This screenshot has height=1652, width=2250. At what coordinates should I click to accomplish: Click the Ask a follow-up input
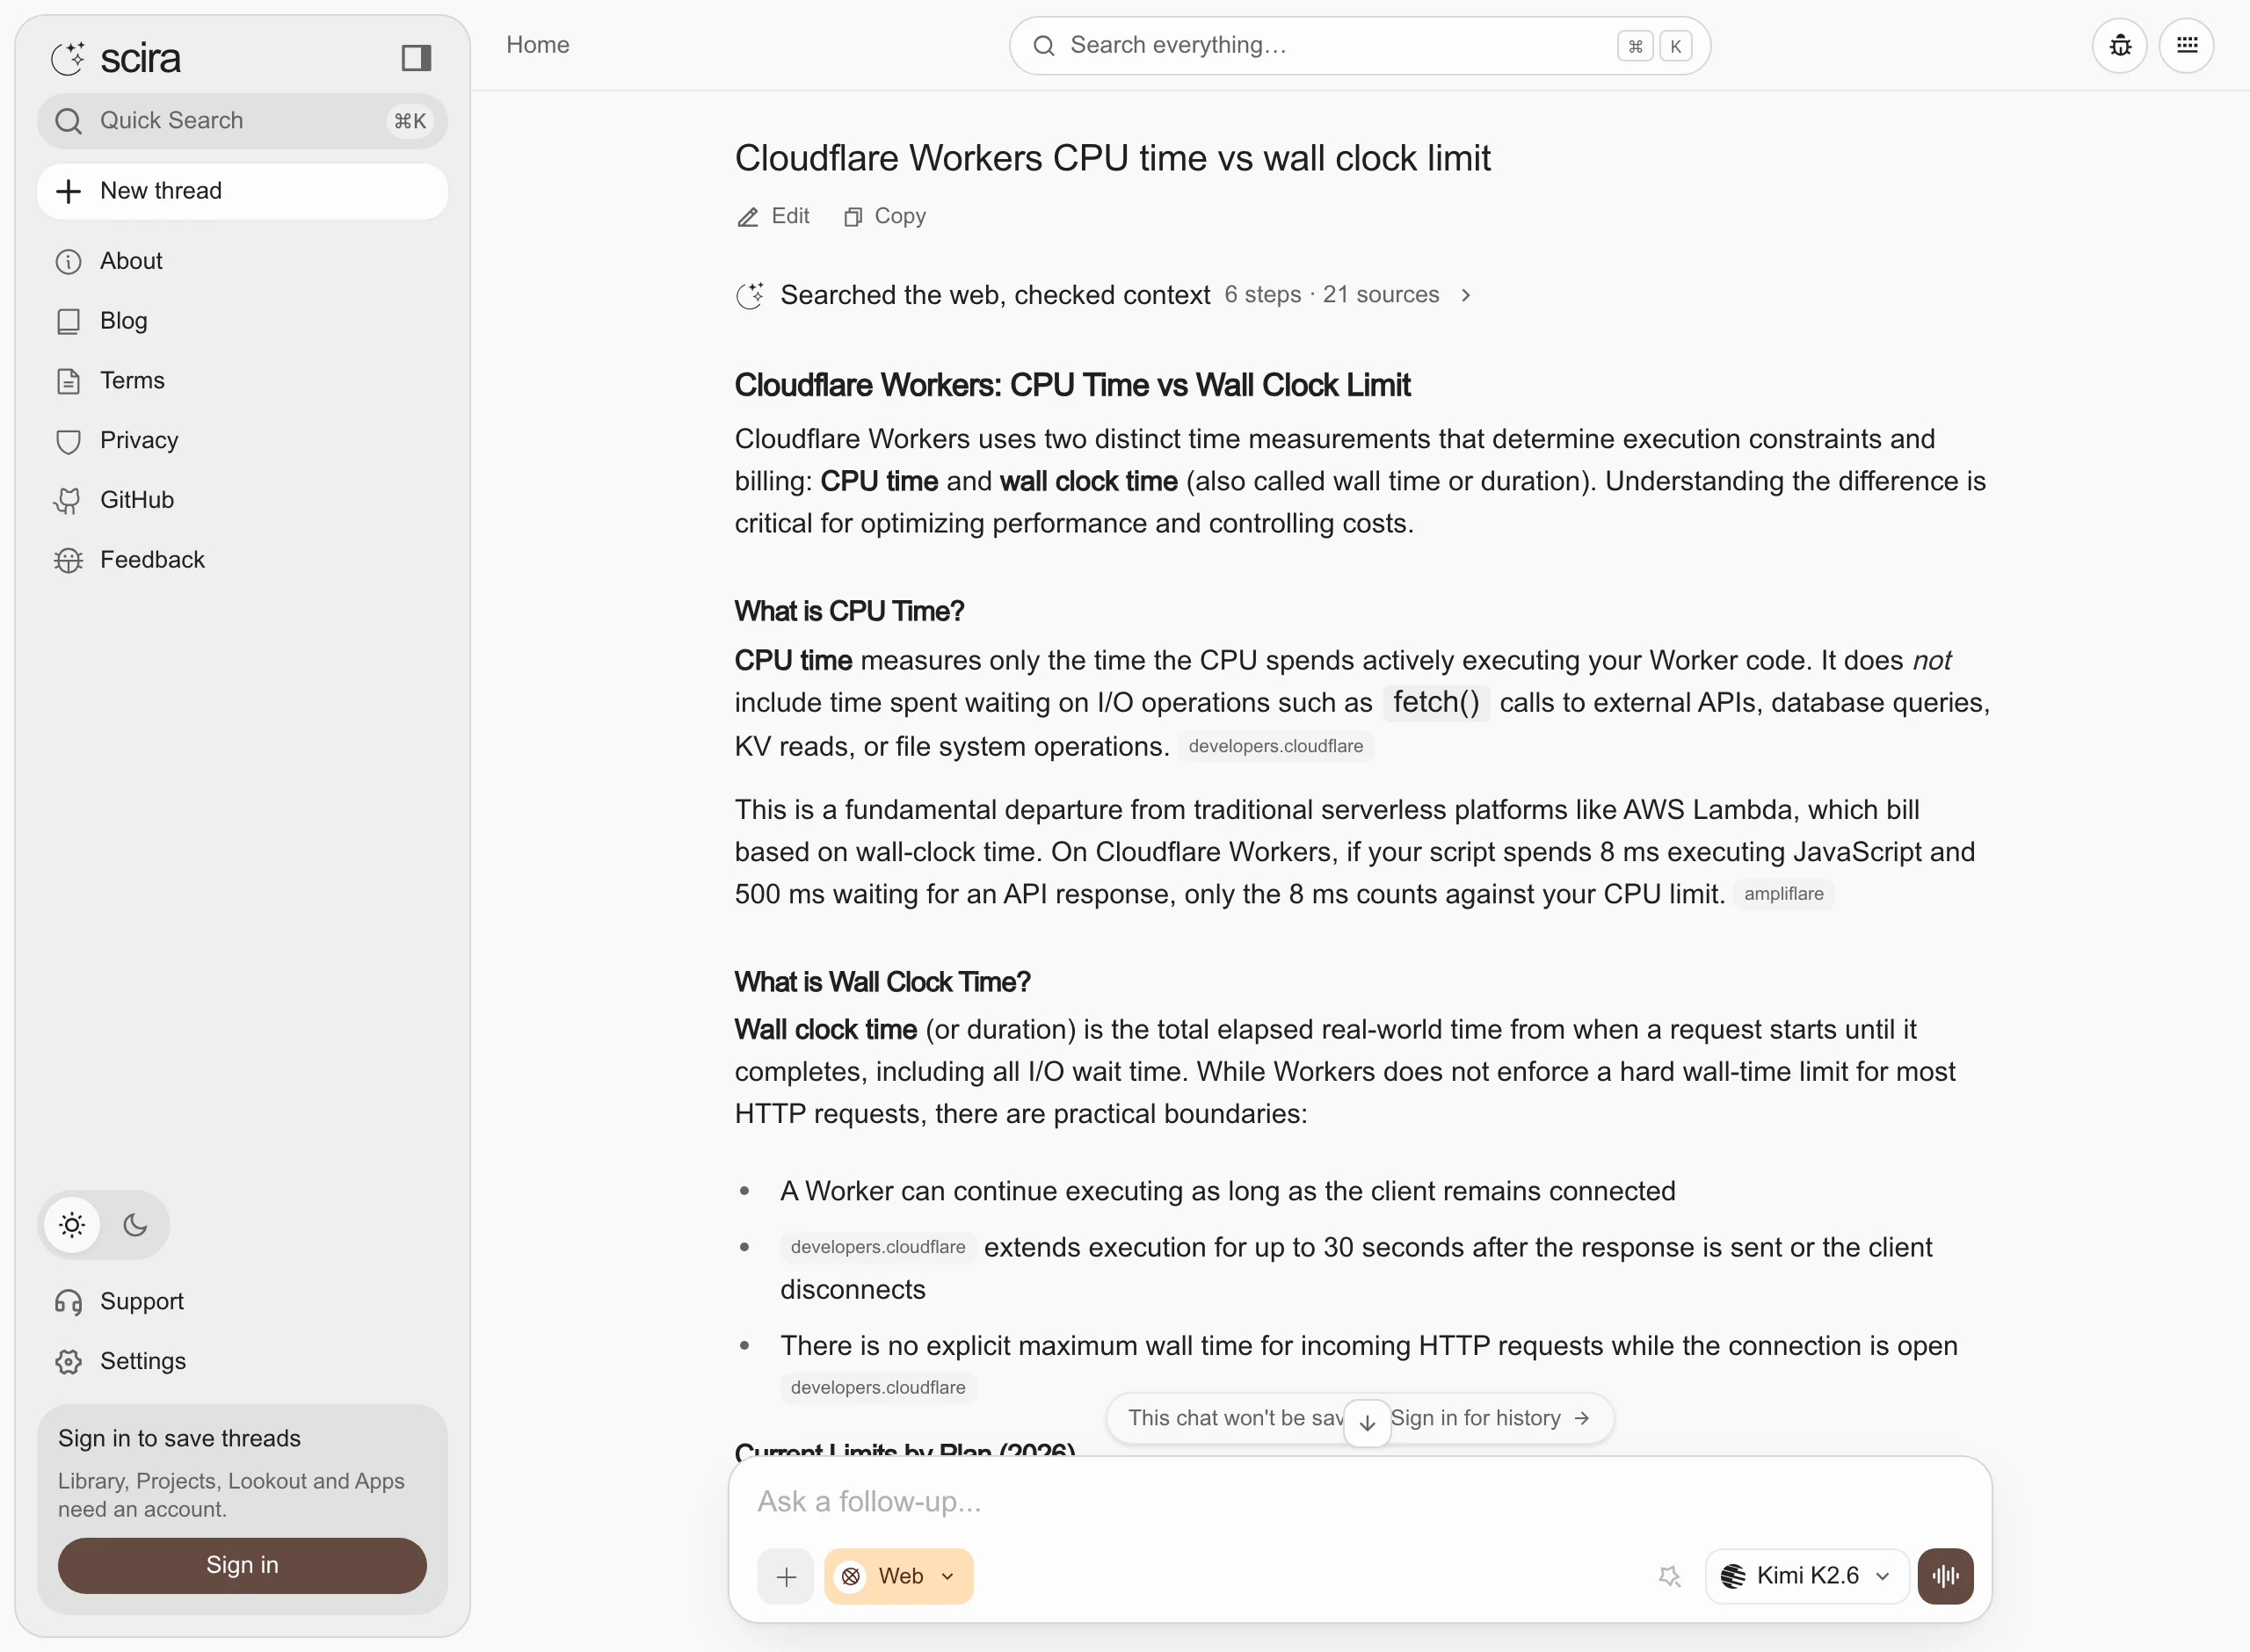tap(1359, 1502)
